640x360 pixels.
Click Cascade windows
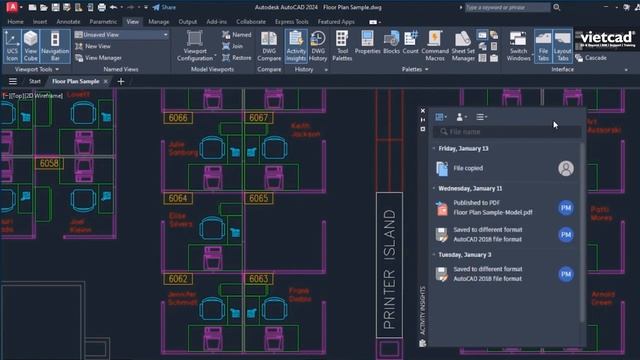pyautogui.click(x=591, y=58)
